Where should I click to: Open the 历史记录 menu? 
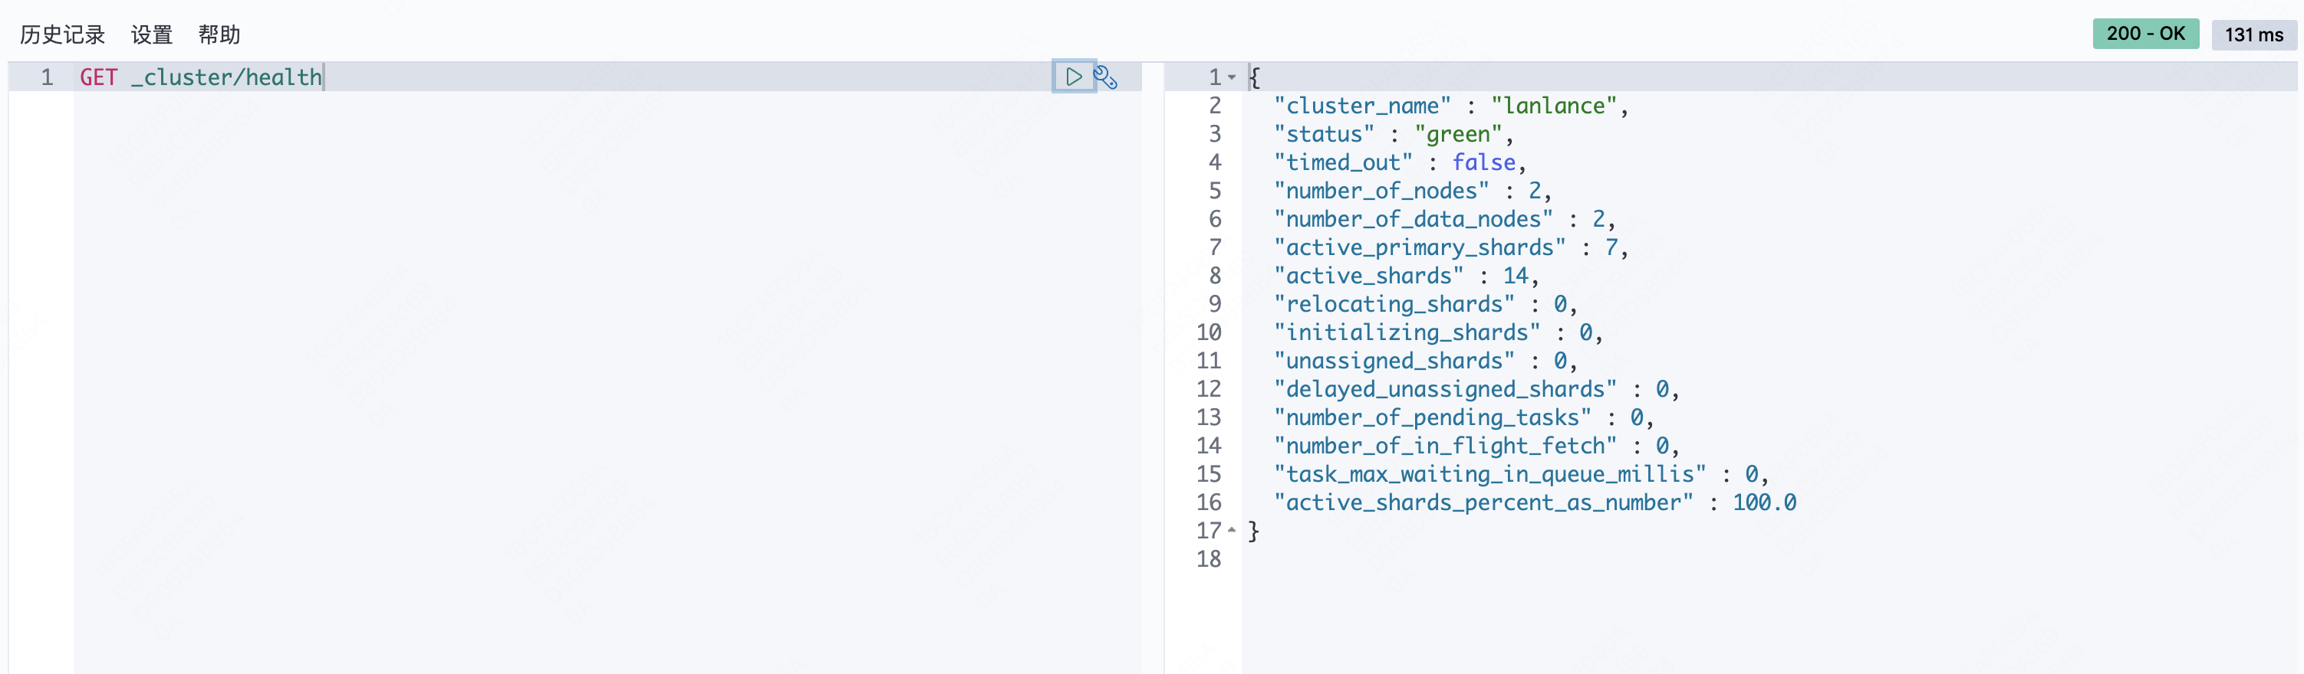(62, 35)
